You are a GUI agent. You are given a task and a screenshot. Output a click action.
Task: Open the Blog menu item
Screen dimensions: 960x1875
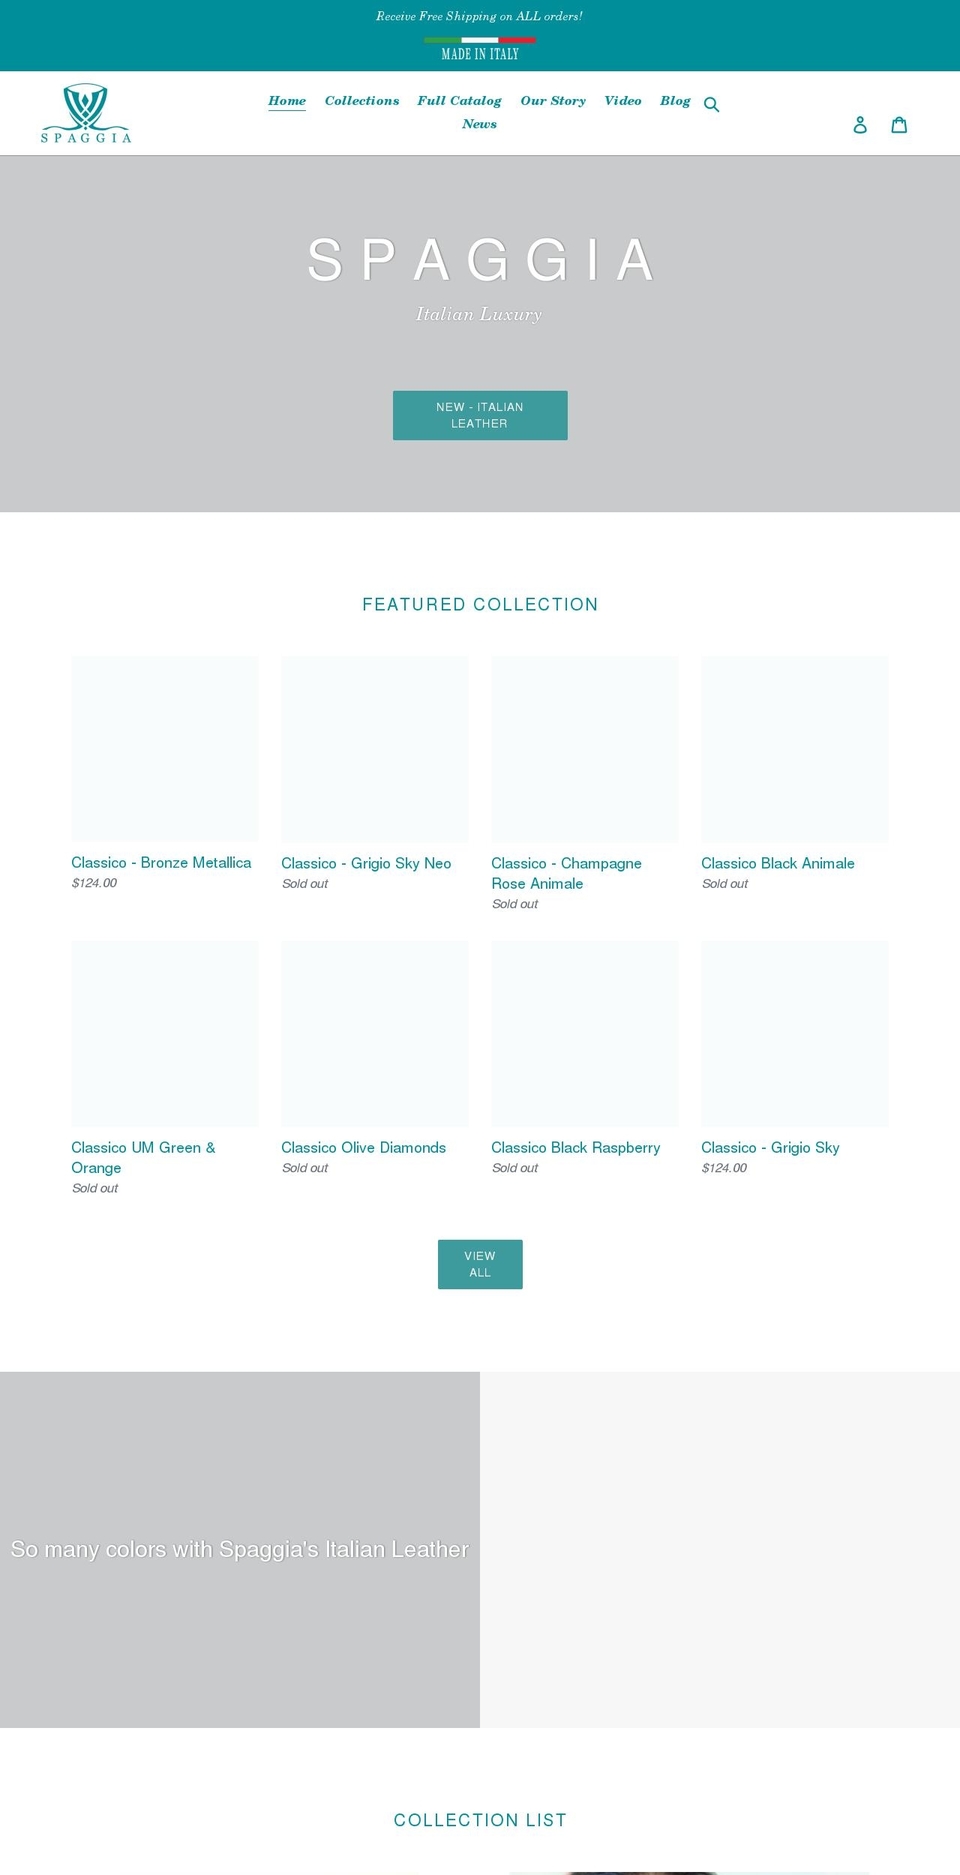[x=675, y=101]
